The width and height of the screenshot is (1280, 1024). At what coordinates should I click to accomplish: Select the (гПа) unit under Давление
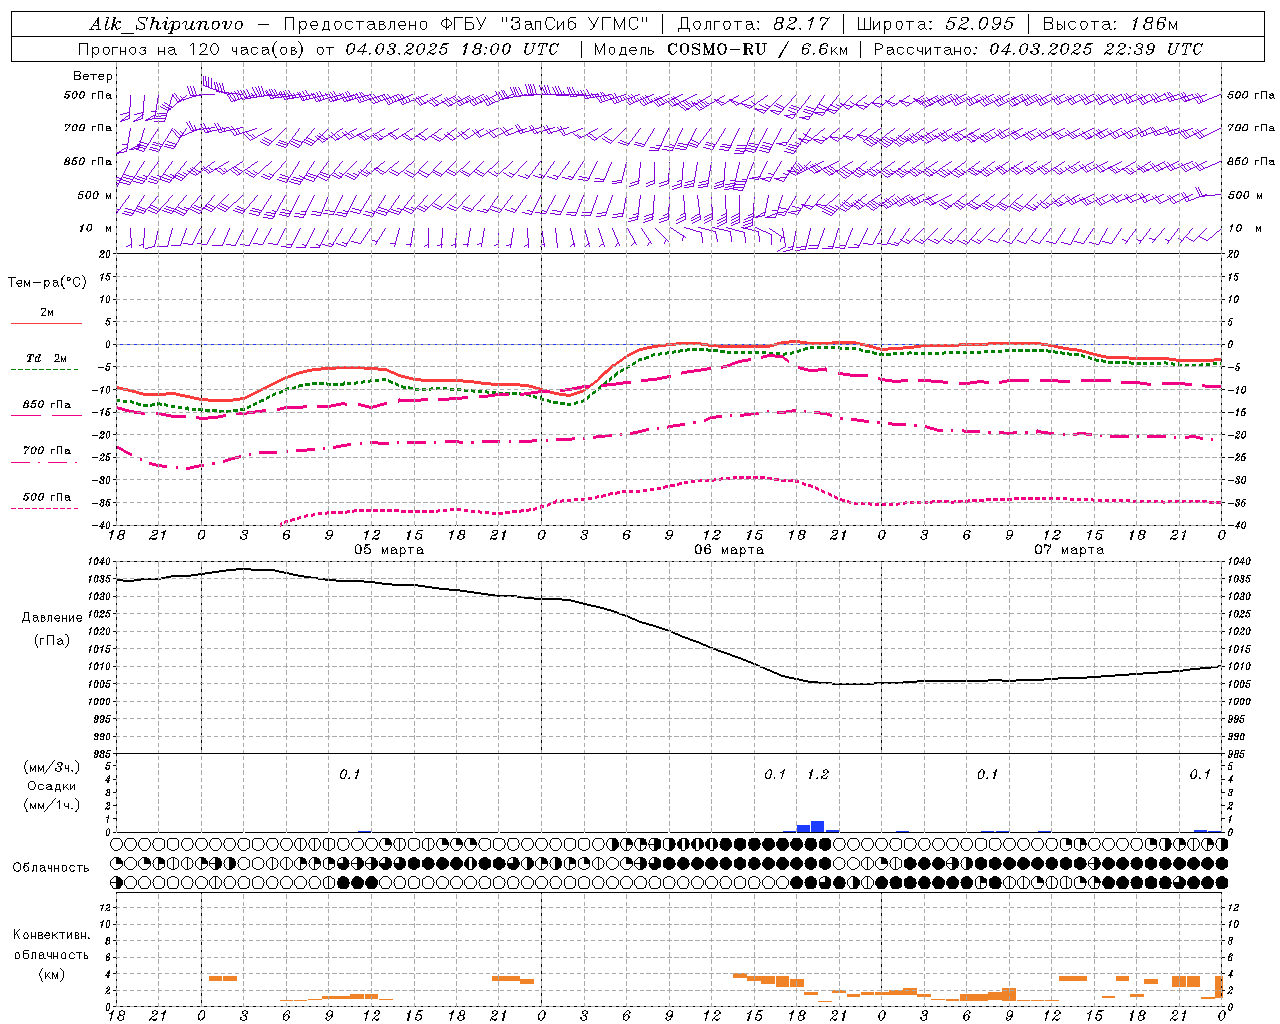[x=51, y=640]
